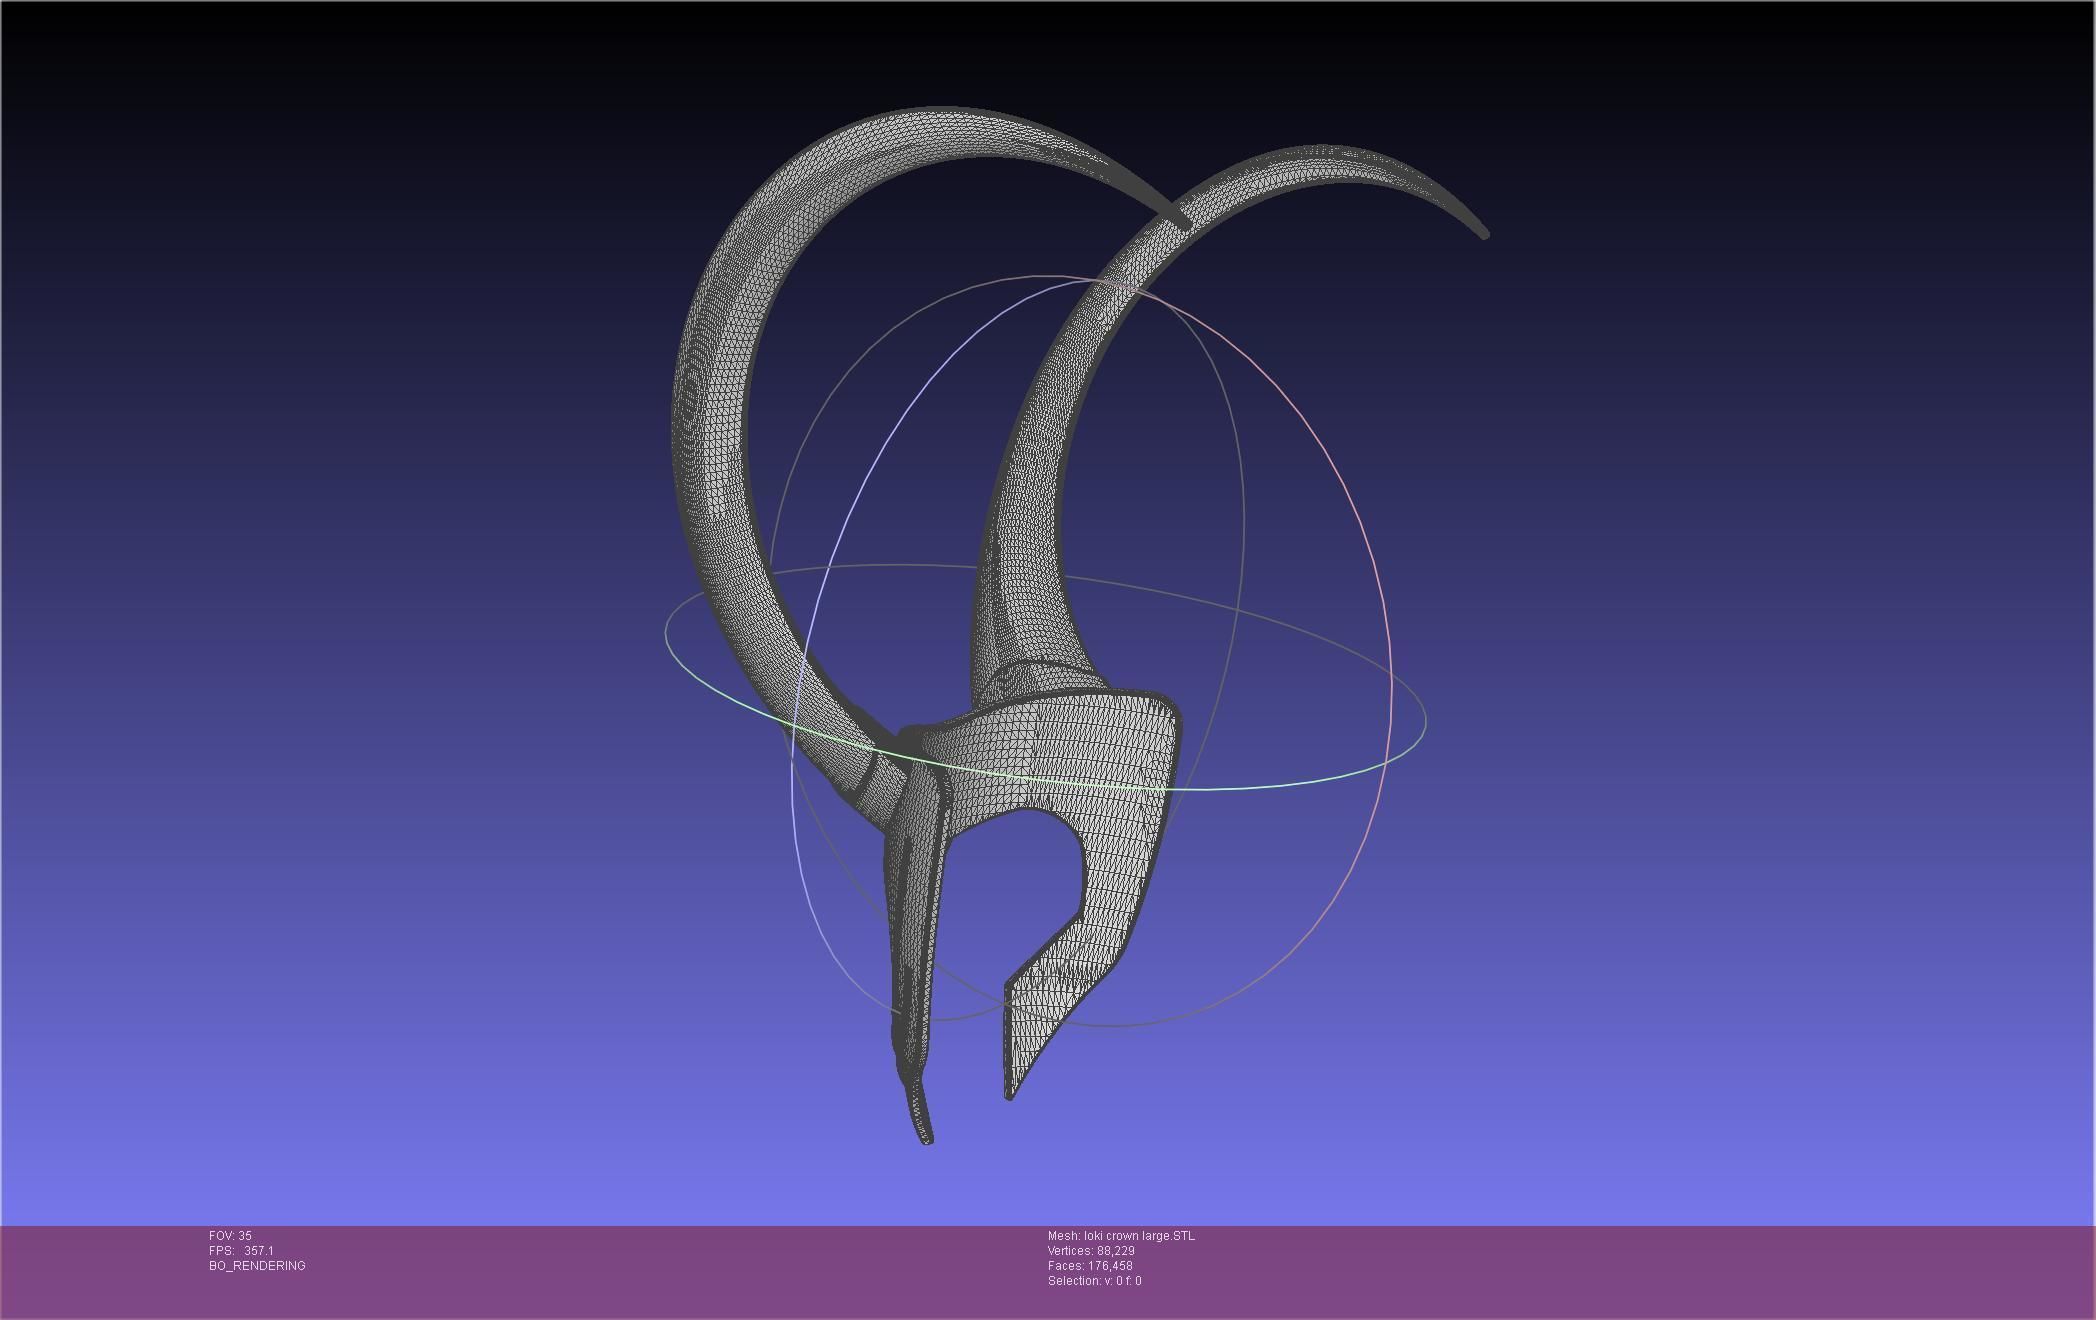This screenshot has width=2096, height=1320.
Task: Click the Faces: 176,458 entry
Action: pyautogui.click(x=1090, y=1266)
